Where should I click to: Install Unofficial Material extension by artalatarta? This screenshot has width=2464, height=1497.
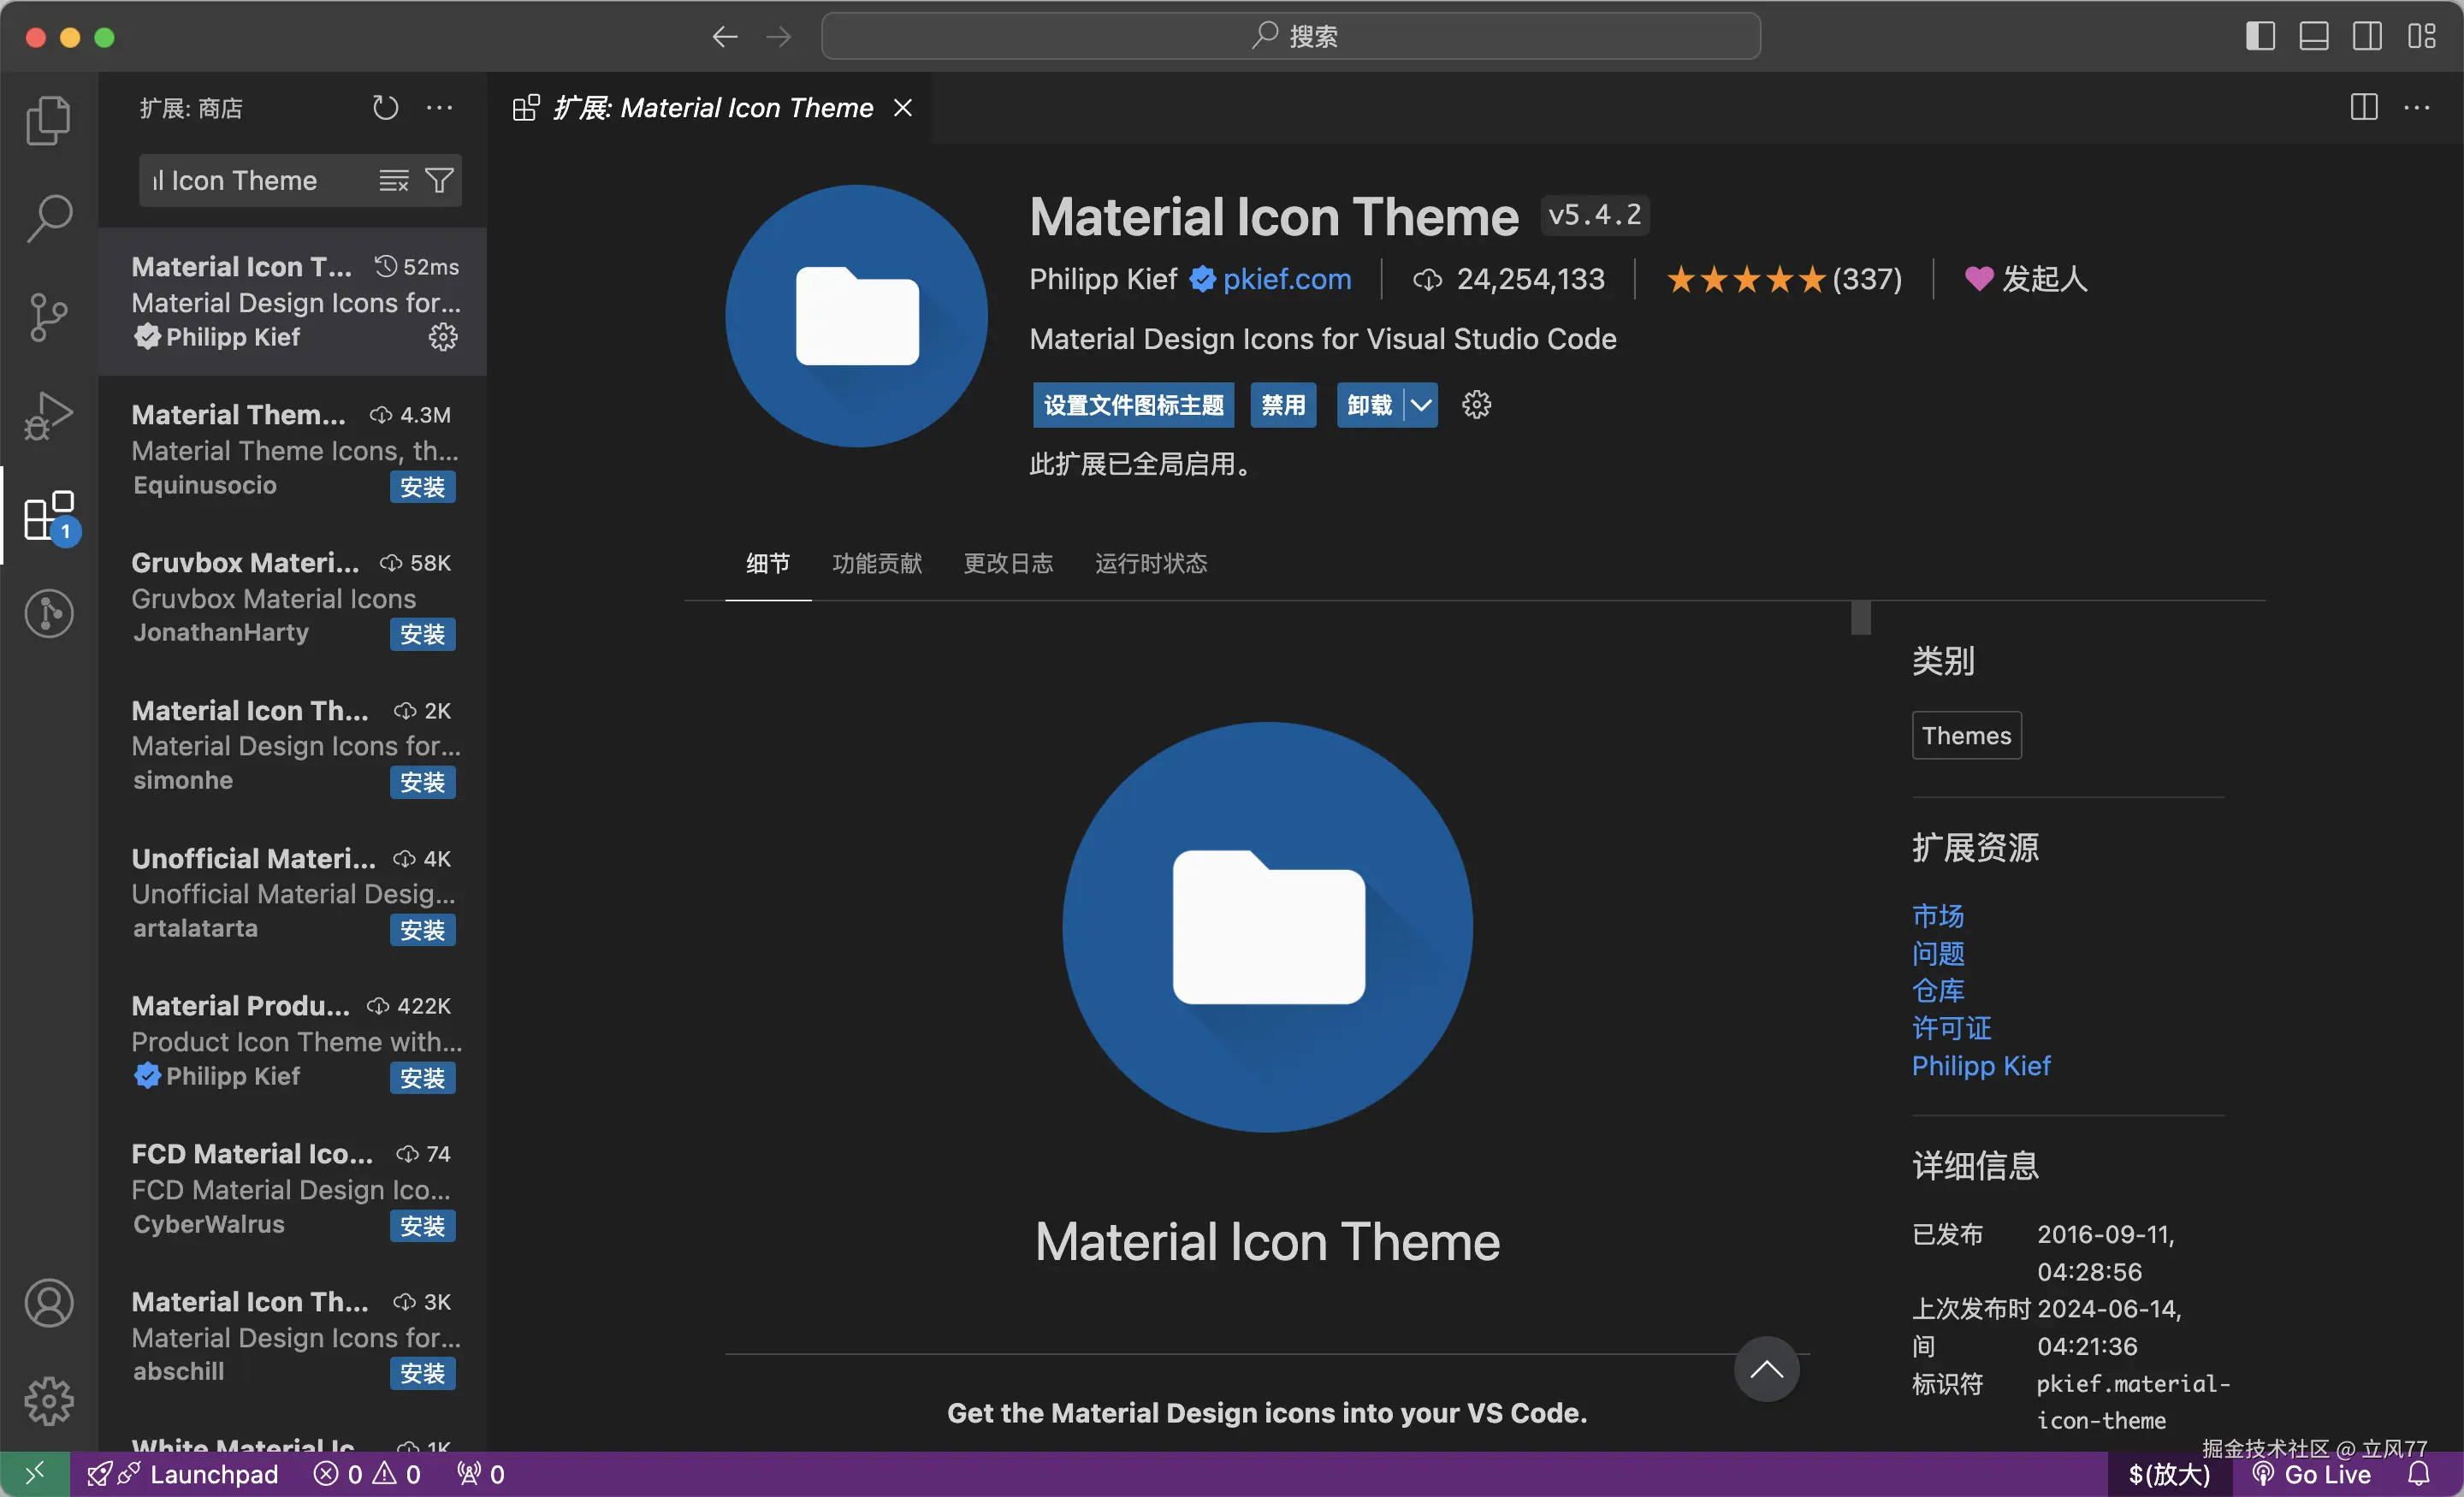(422, 931)
